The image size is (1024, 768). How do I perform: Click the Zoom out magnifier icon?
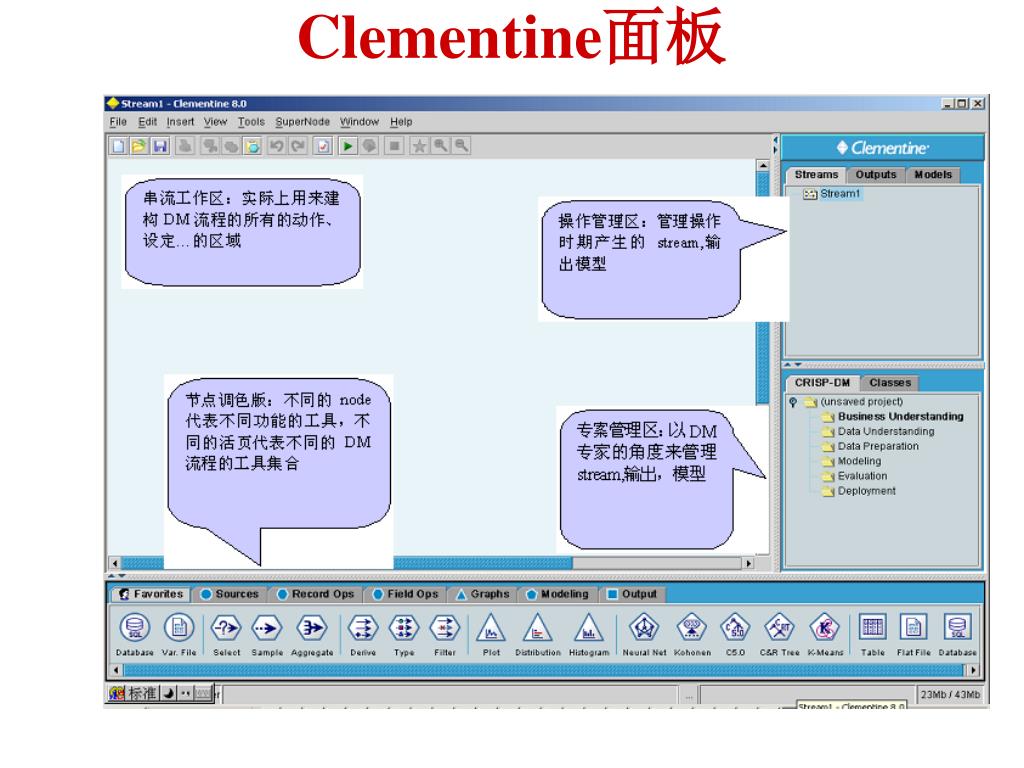[461, 146]
